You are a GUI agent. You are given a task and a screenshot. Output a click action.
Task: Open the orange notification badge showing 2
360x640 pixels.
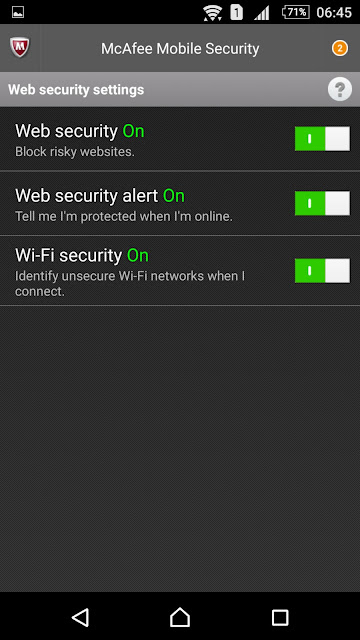[340, 48]
